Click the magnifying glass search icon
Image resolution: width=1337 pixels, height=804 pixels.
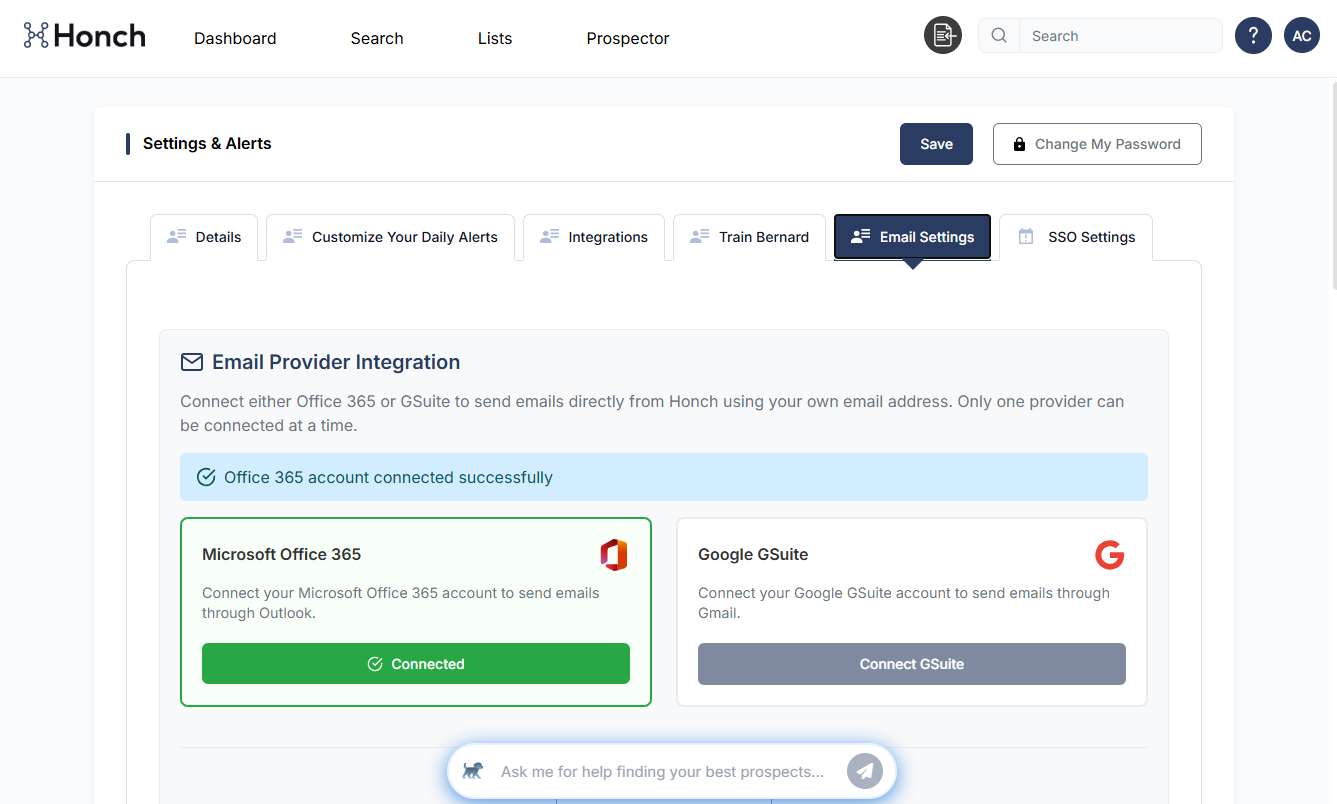point(998,35)
